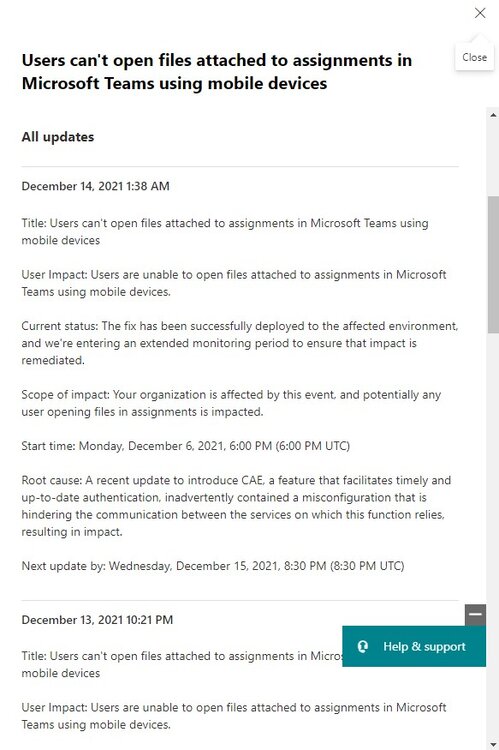This screenshot has height=750, width=499.
Task: Click the first User Impact paragraph
Action: [x=234, y=283]
